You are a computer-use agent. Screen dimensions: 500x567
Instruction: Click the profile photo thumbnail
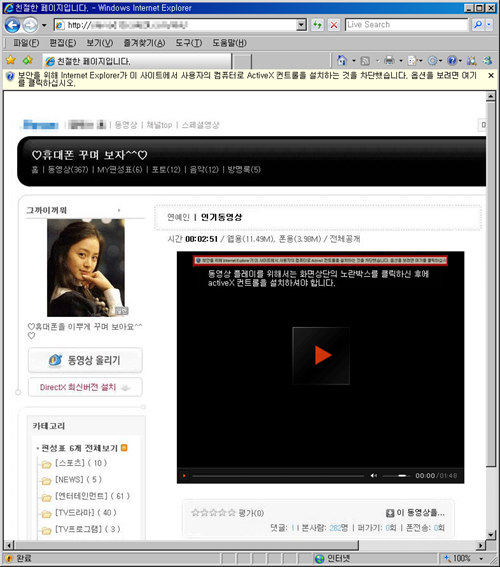pos(86,268)
